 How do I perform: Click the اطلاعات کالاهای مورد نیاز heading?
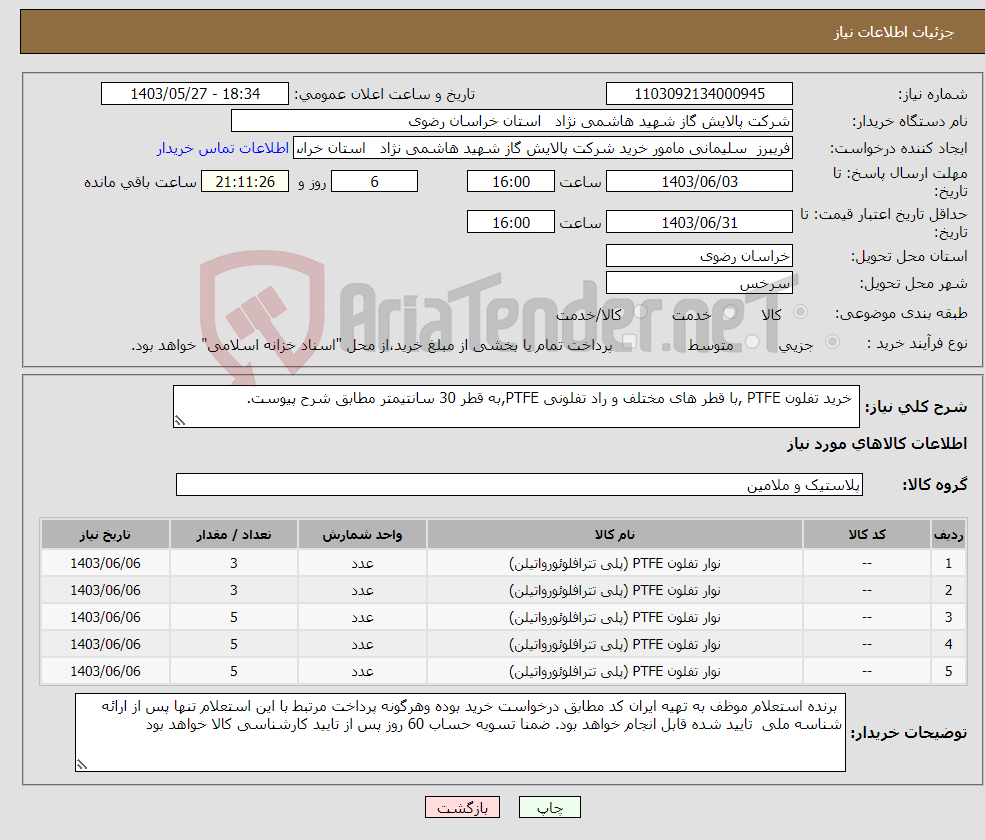click(x=877, y=444)
